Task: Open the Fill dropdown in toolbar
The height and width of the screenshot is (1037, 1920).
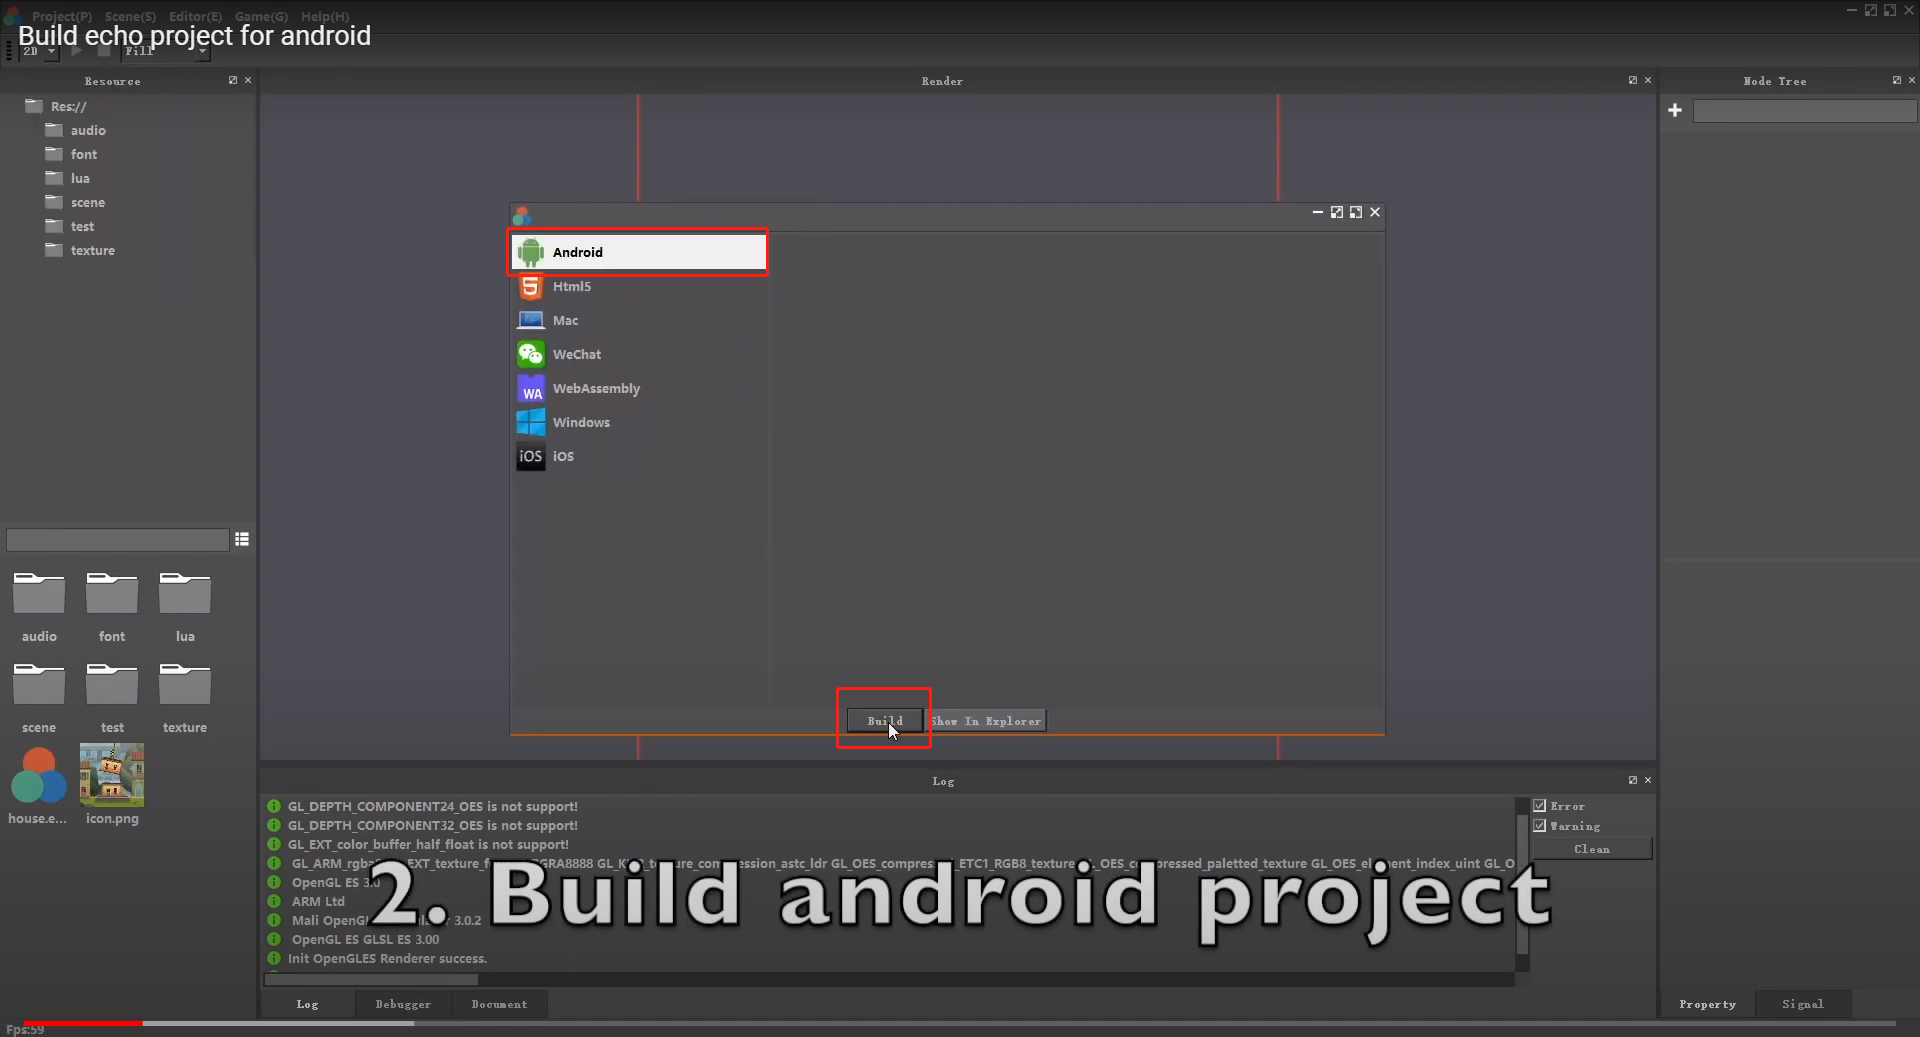Action: tap(166, 52)
